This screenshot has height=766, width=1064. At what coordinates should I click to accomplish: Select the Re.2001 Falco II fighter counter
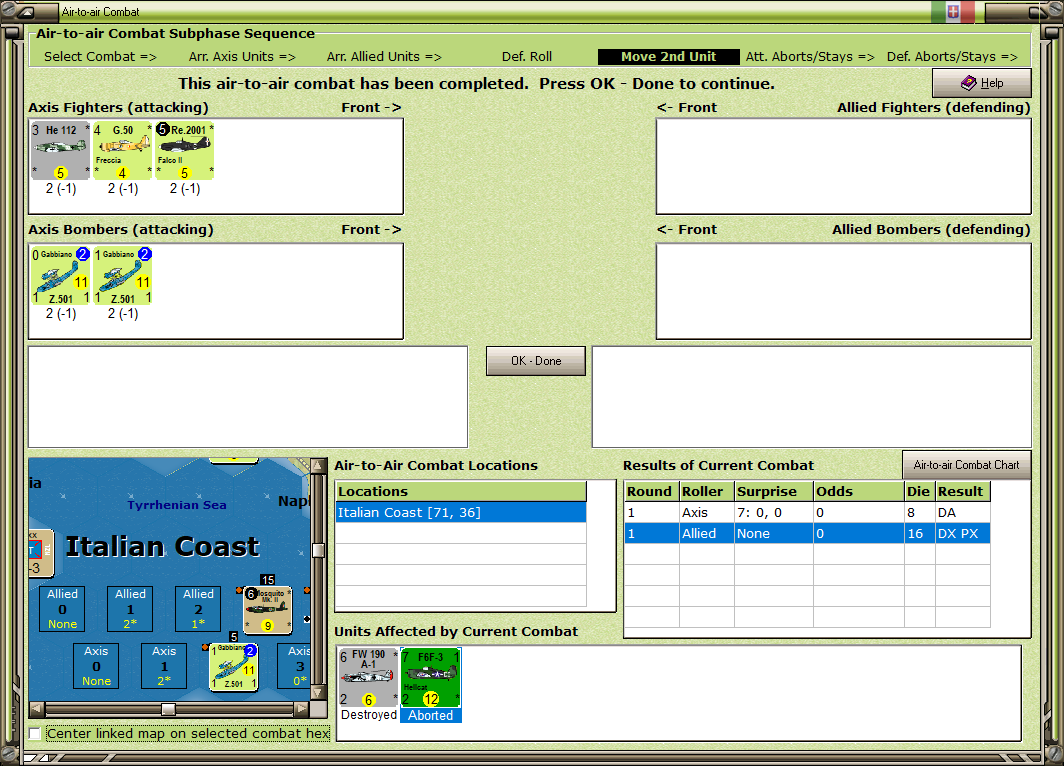coord(185,151)
